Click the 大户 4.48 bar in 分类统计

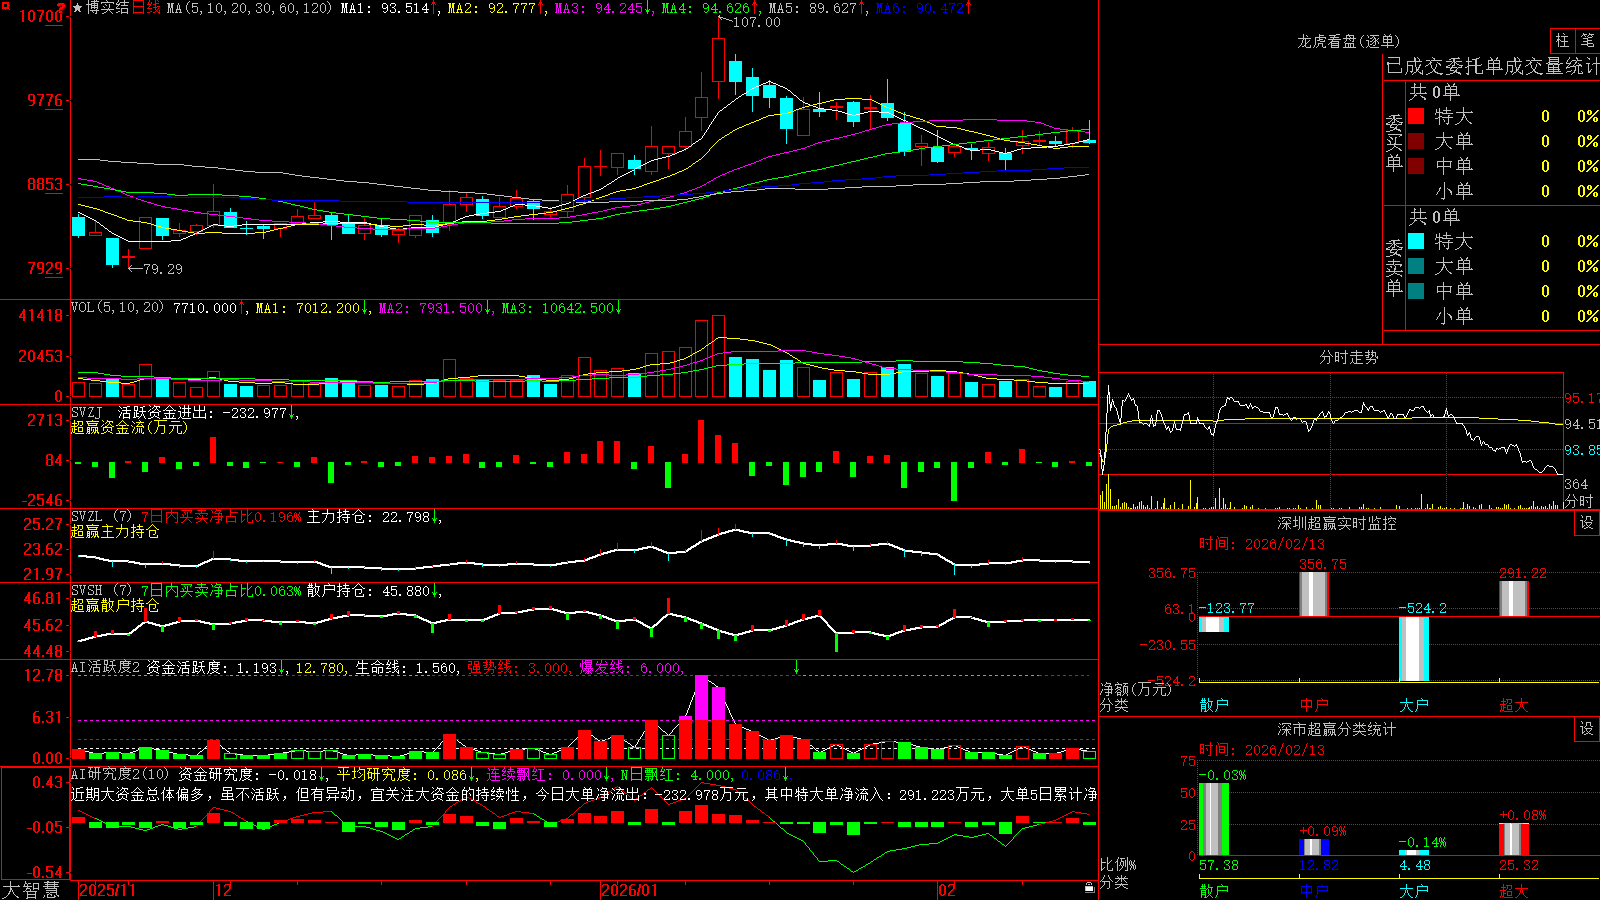click(x=1413, y=853)
